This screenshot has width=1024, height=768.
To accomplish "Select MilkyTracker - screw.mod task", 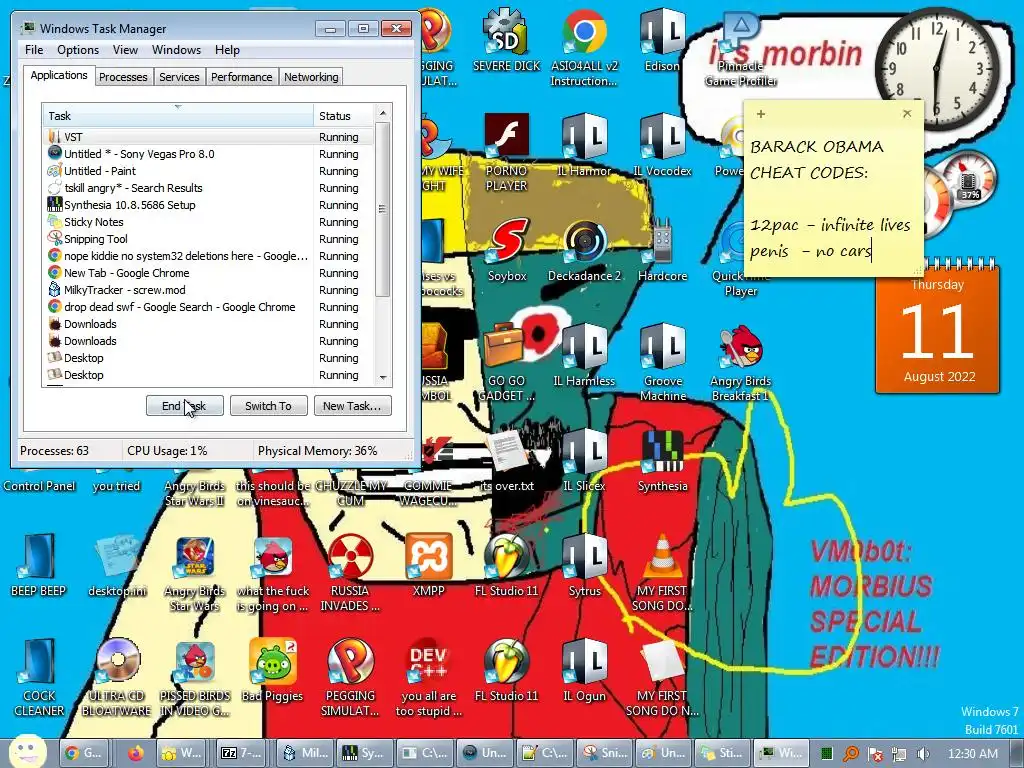I will pyautogui.click(x=210, y=290).
